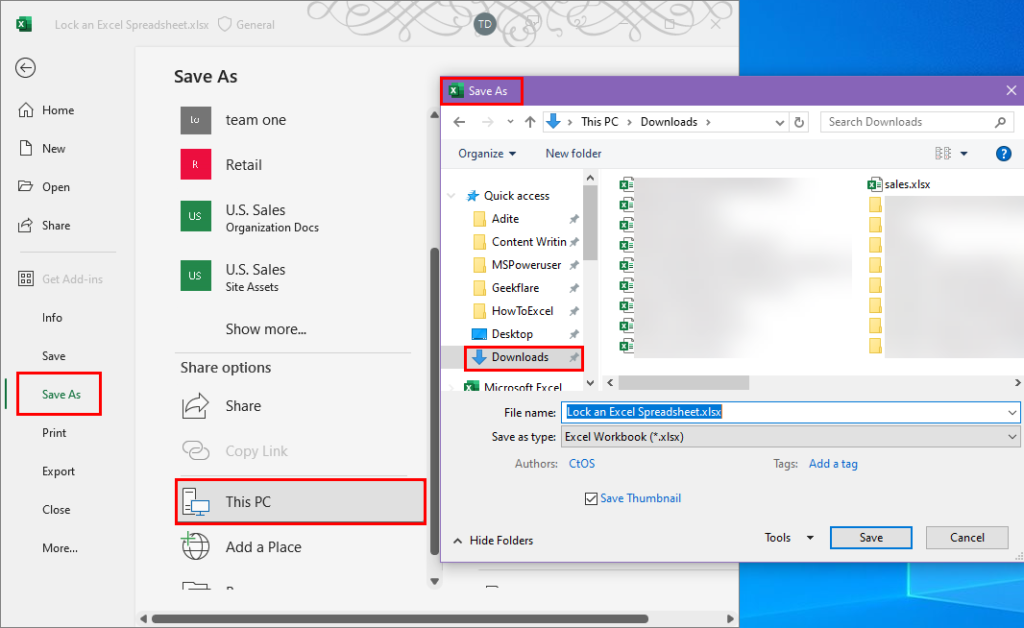1024x628 pixels.
Task: Click the New blank page icon
Action: tap(25, 148)
